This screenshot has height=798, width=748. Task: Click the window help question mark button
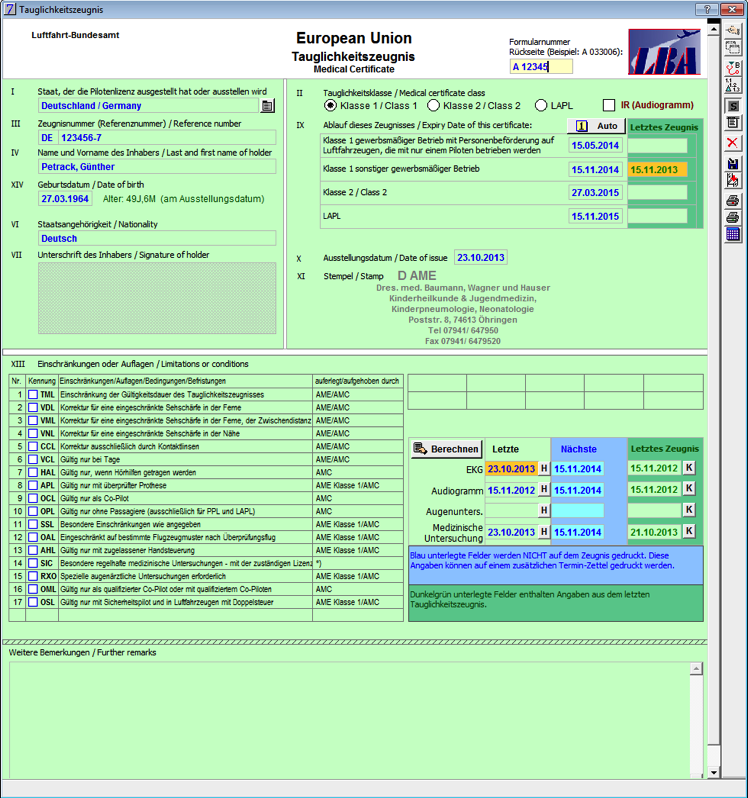point(707,9)
